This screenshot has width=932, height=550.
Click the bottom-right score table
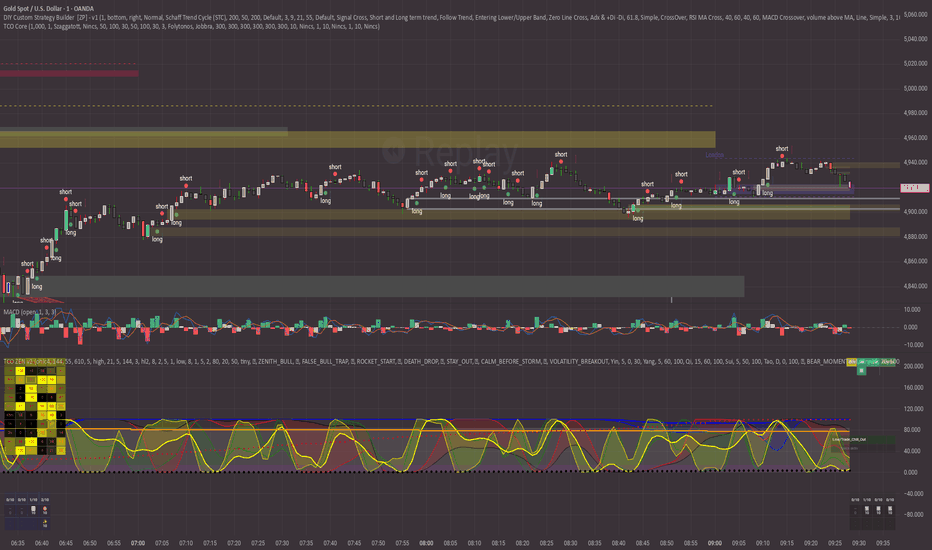pyautogui.click(x=873, y=513)
